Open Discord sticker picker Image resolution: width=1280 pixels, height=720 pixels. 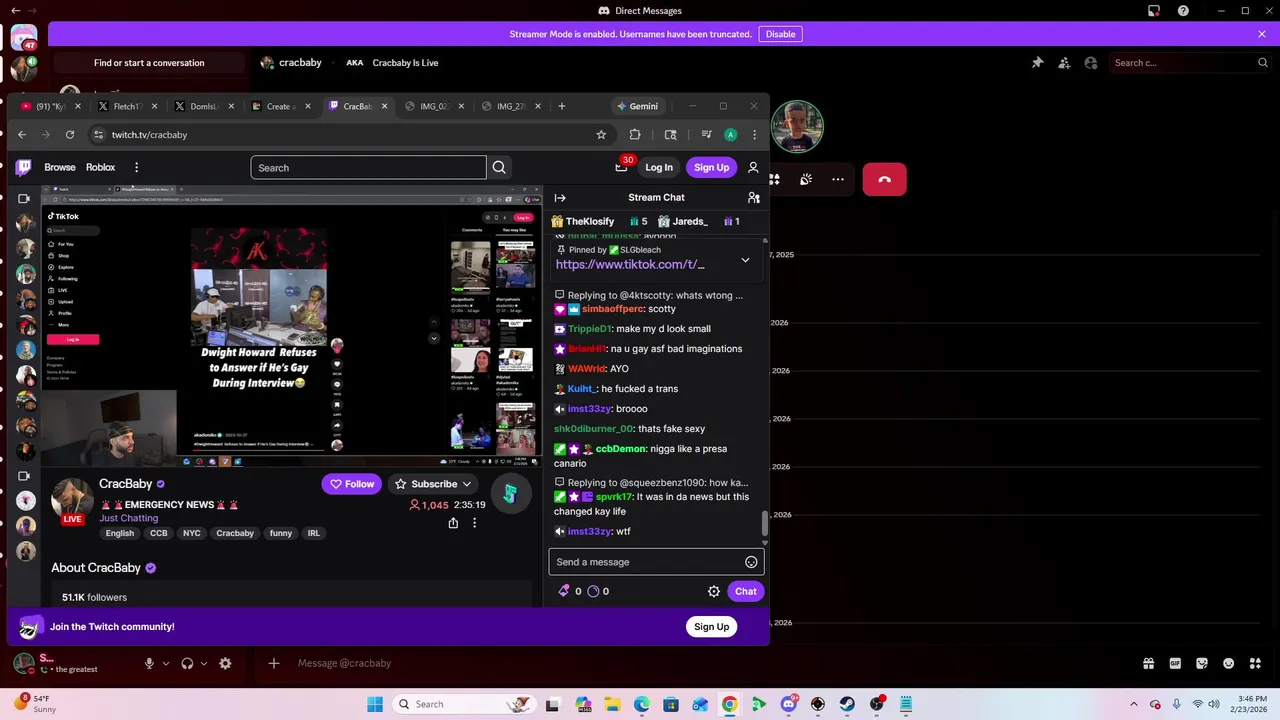point(1201,663)
